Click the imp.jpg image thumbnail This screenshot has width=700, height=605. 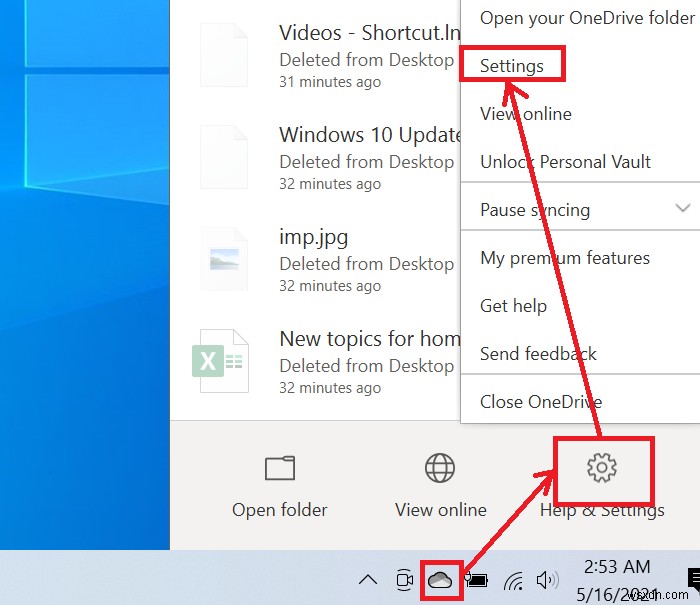point(224,259)
